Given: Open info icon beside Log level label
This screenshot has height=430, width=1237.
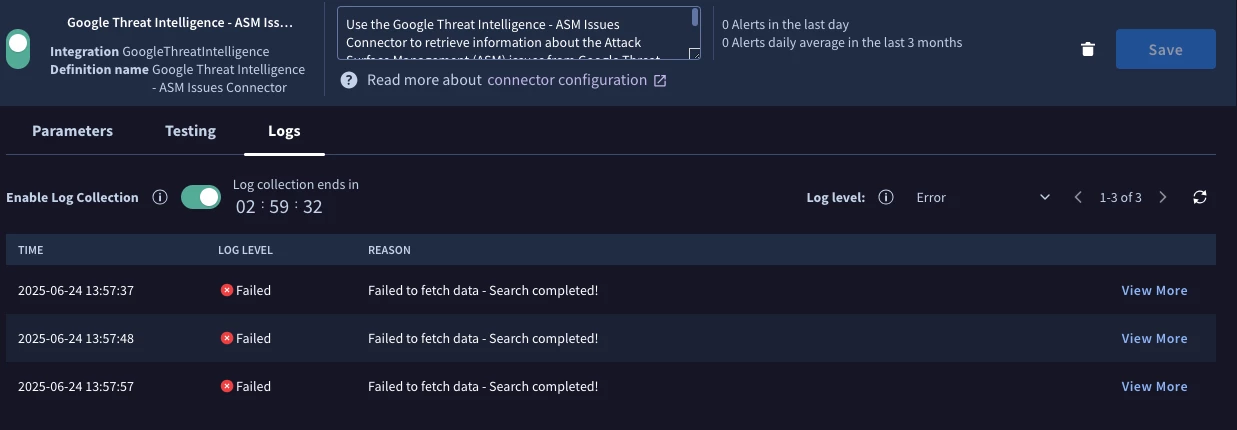Looking at the screenshot, I should tap(885, 197).
